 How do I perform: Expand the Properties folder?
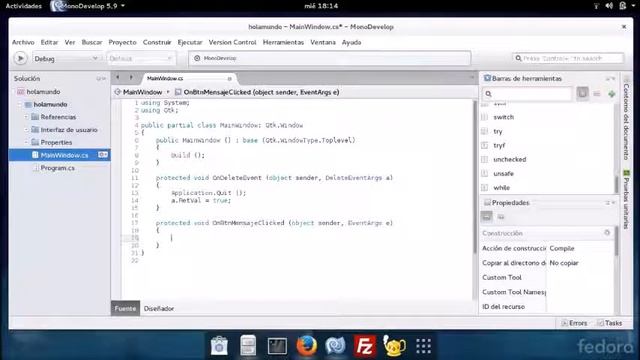[x=26, y=142]
